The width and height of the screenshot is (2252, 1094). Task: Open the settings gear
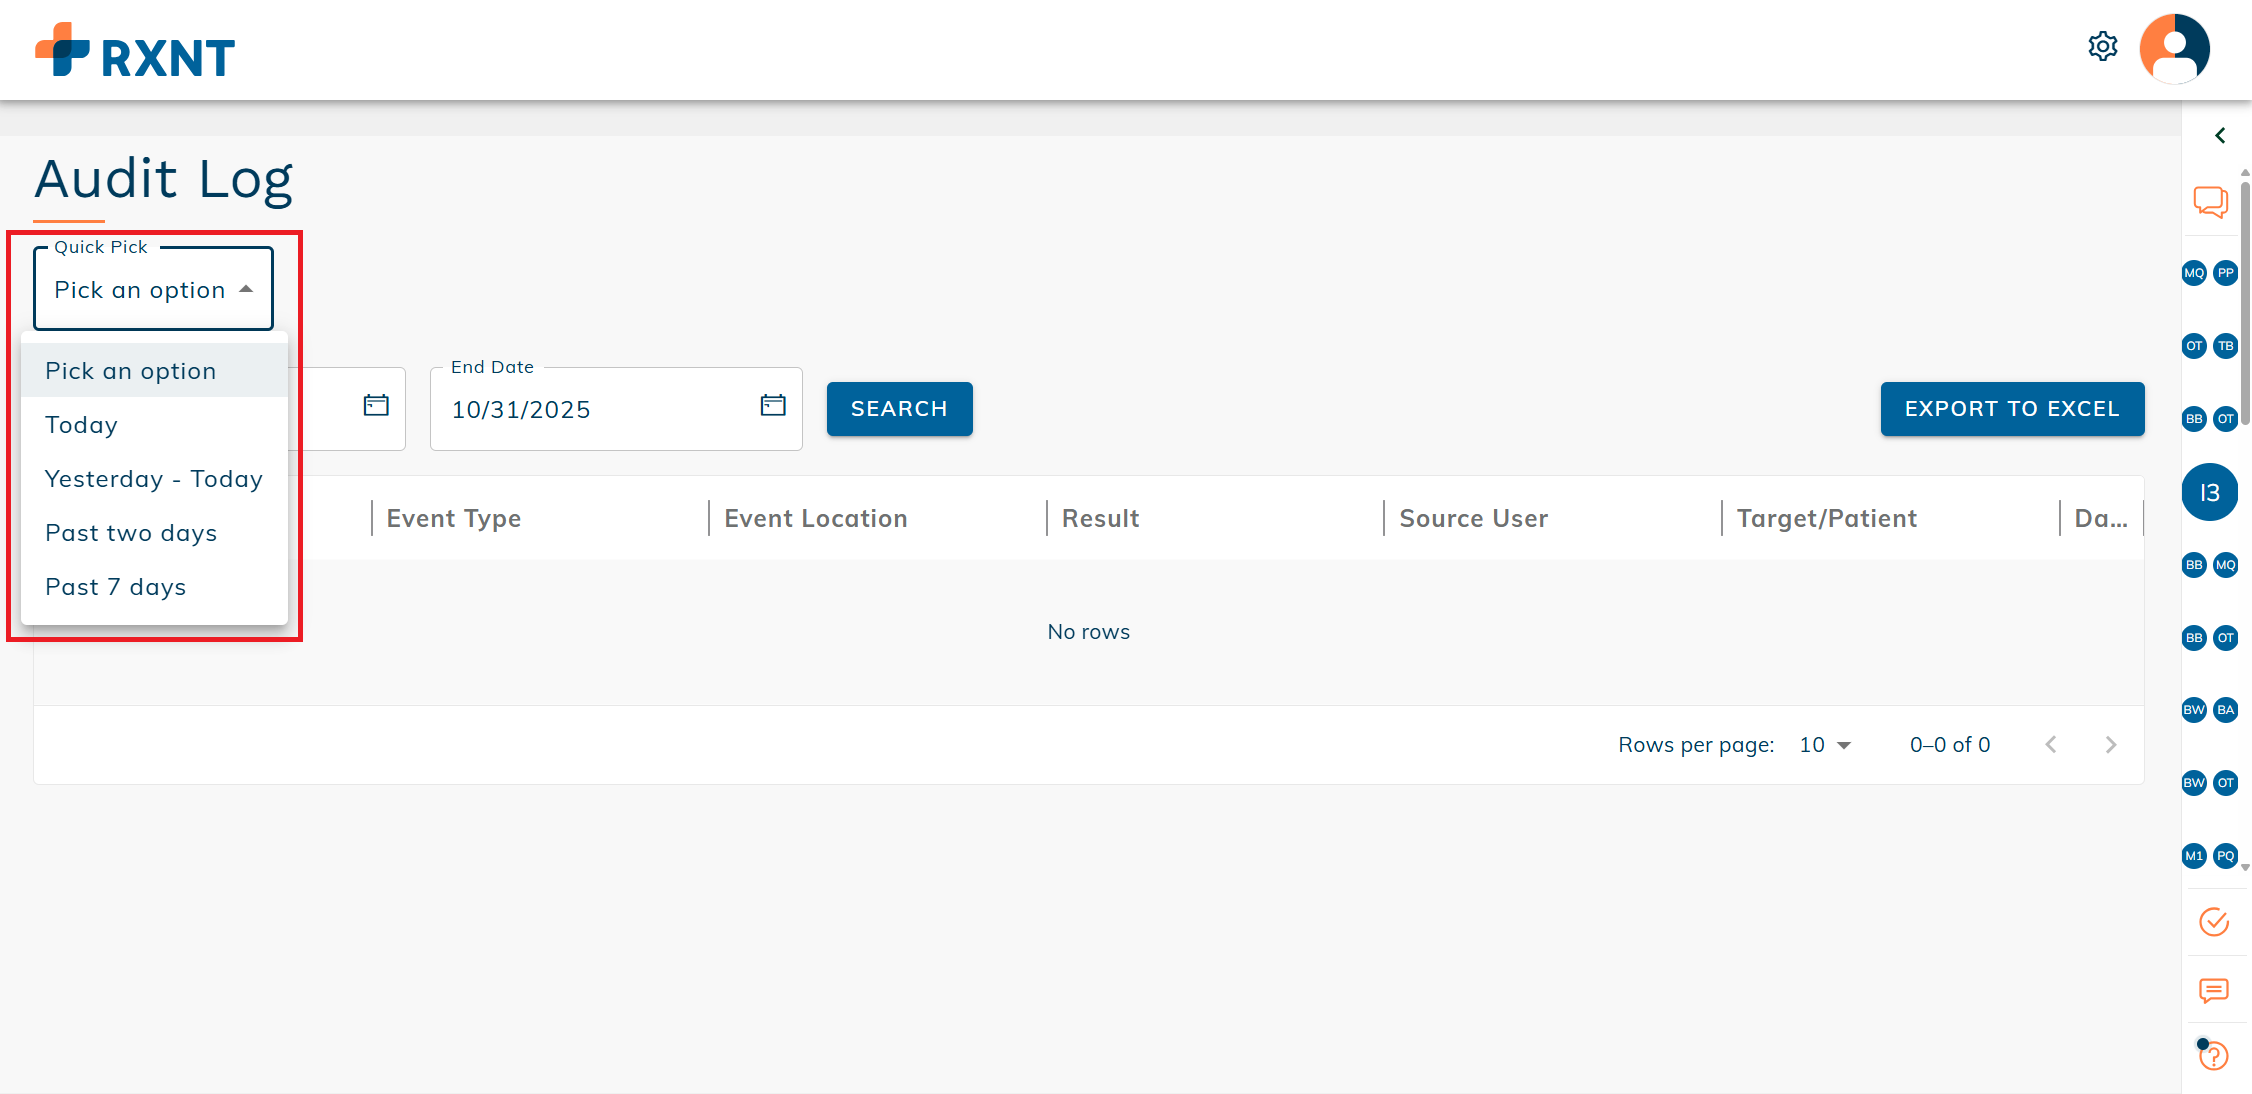pyautogui.click(x=2103, y=46)
